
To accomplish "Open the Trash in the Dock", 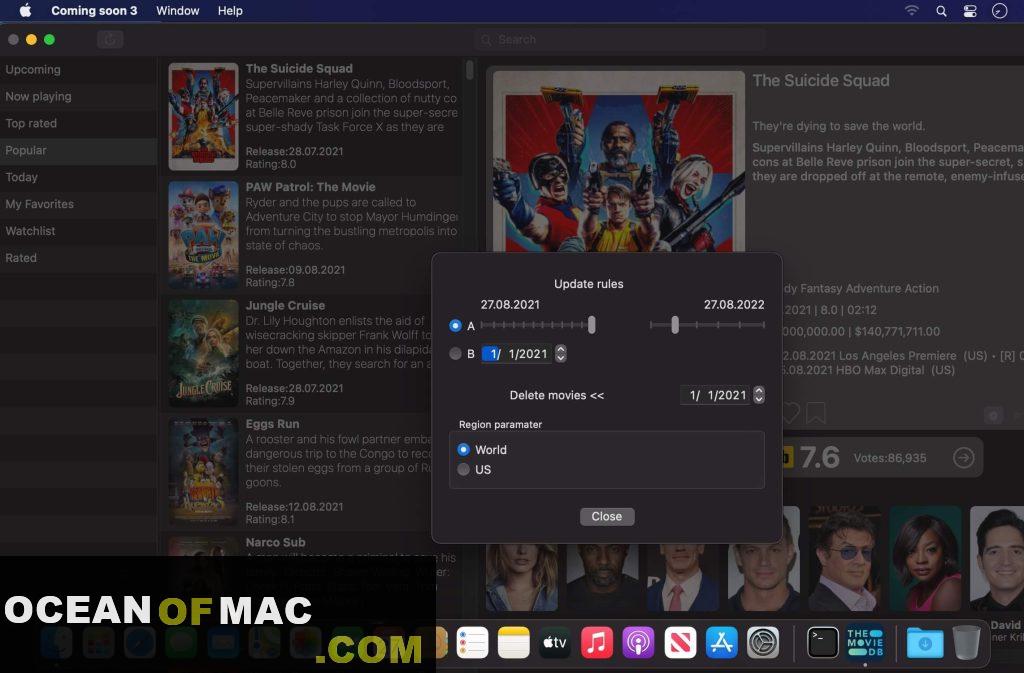I will (967, 643).
